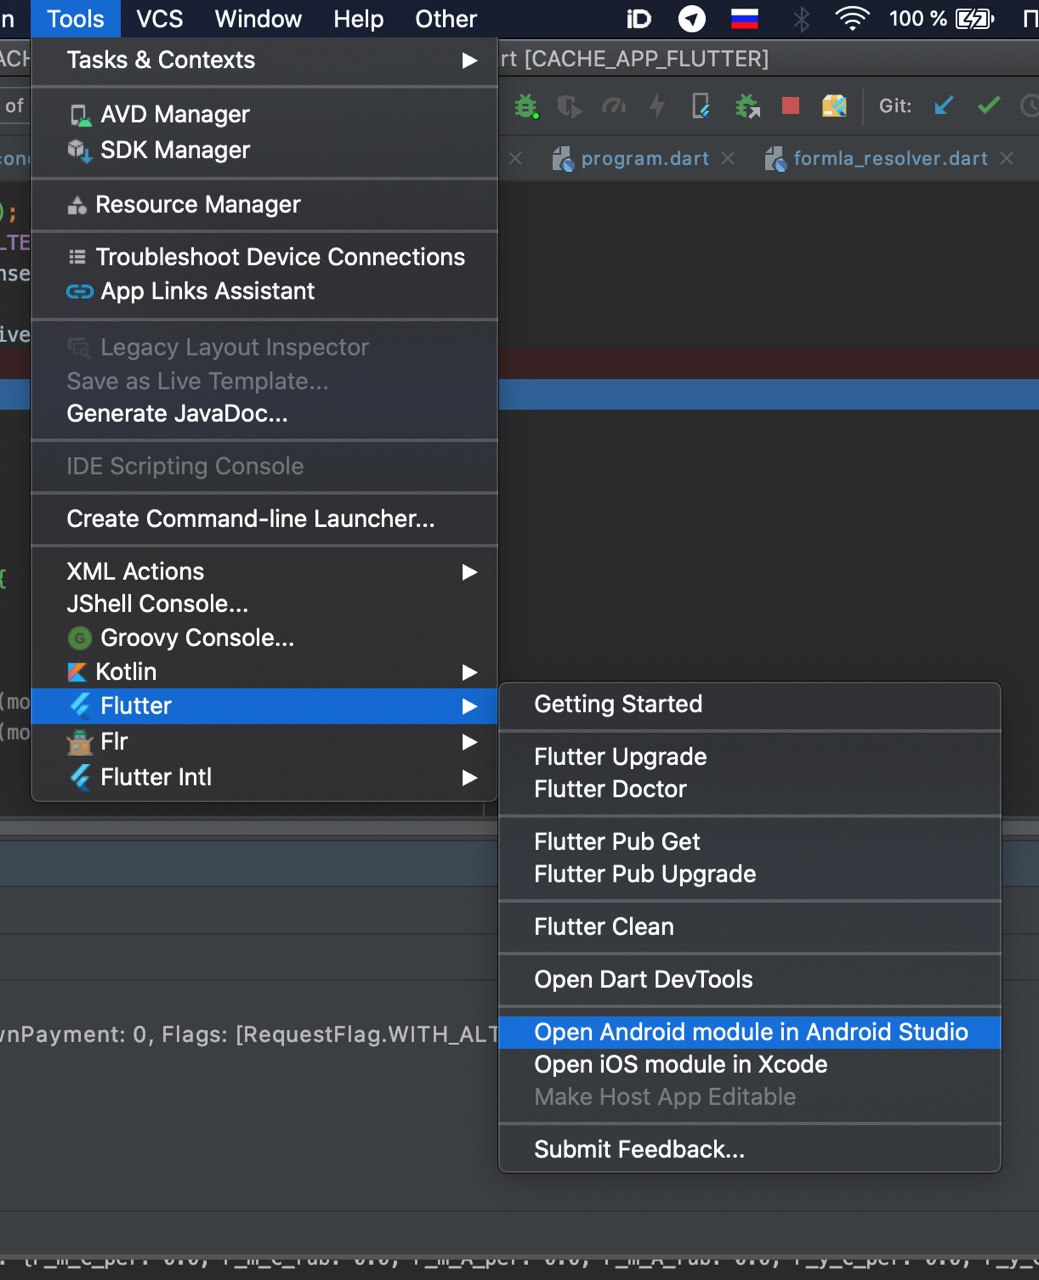Run Flutter Upgrade
Image resolution: width=1039 pixels, height=1280 pixels.
coord(750,757)
